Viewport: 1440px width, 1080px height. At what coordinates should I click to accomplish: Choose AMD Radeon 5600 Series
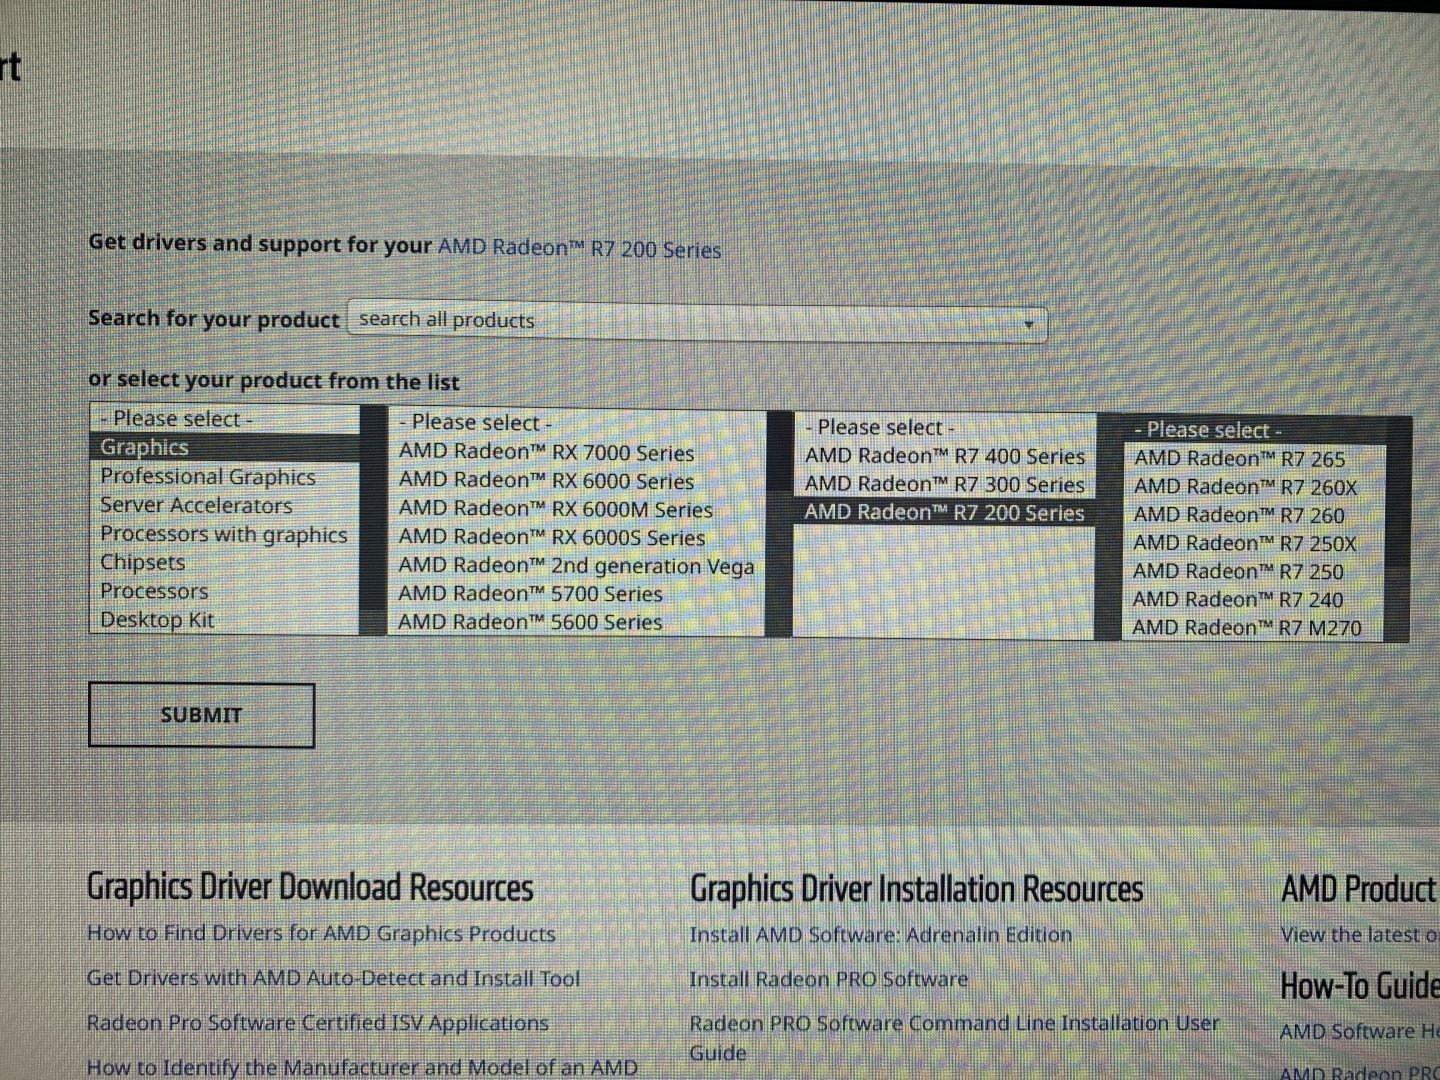pyautogui.click(x=576, y=622)
